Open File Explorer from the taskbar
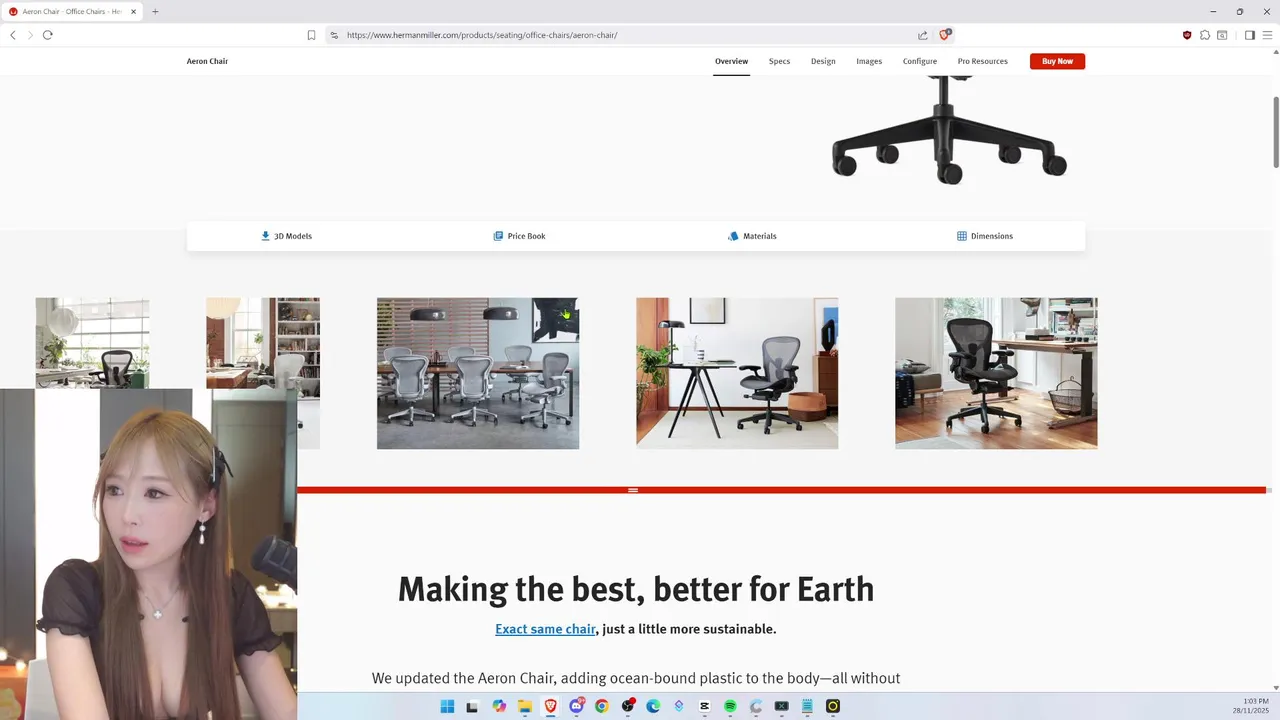The image size is (1280, 720). tap(524, 706)
